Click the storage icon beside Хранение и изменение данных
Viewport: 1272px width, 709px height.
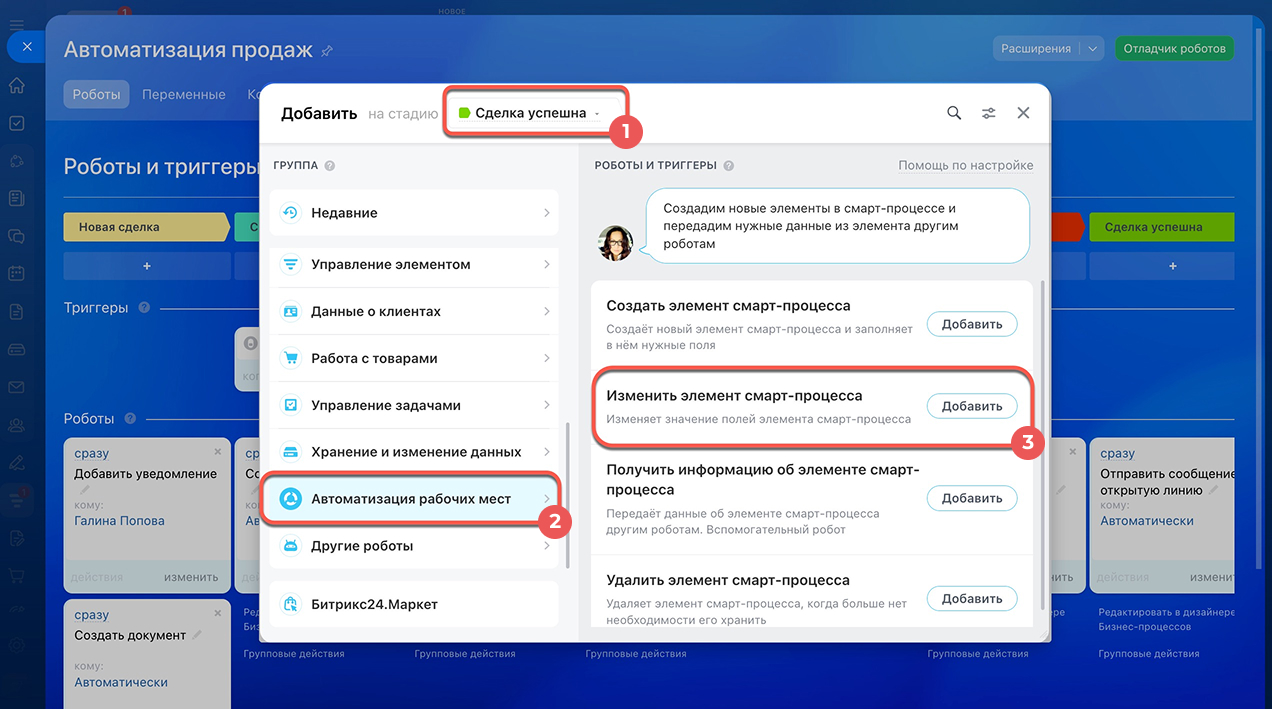coord(291,452)
